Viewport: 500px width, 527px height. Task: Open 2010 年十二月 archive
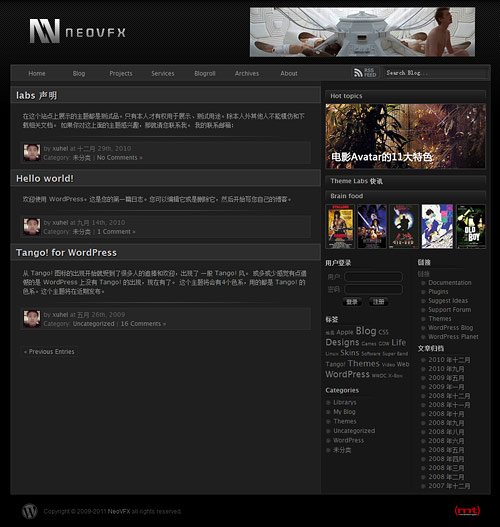click(x=449, y=360)
